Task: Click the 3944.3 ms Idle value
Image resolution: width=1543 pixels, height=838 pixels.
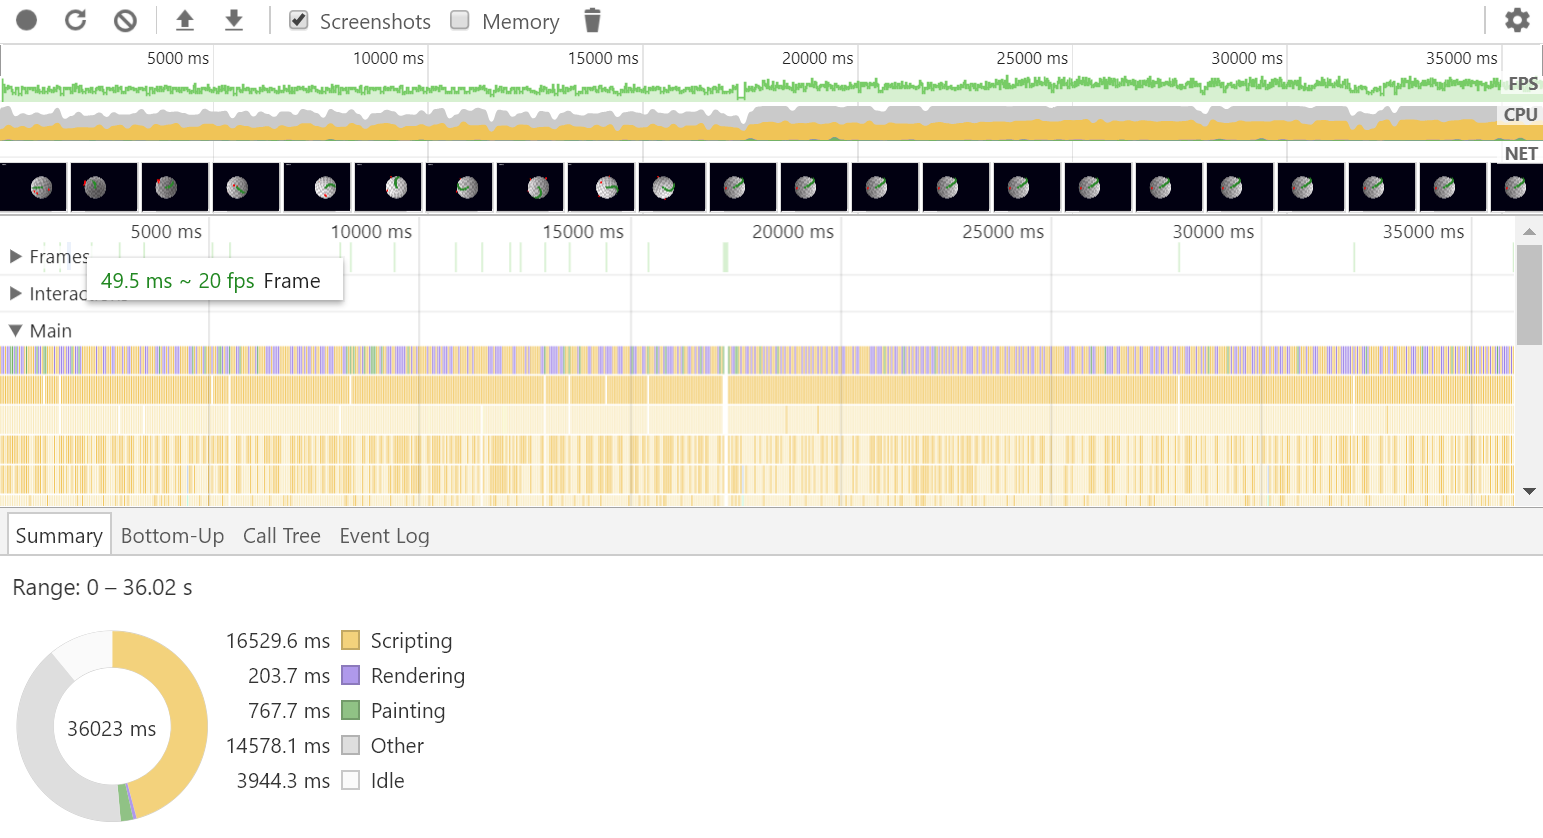Action: (283, 780)
